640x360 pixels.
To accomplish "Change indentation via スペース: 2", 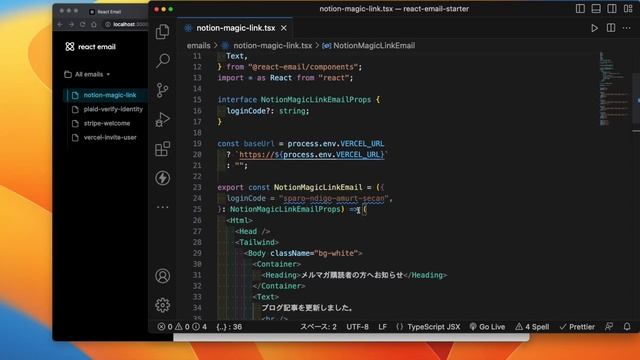I will point(318,327).
